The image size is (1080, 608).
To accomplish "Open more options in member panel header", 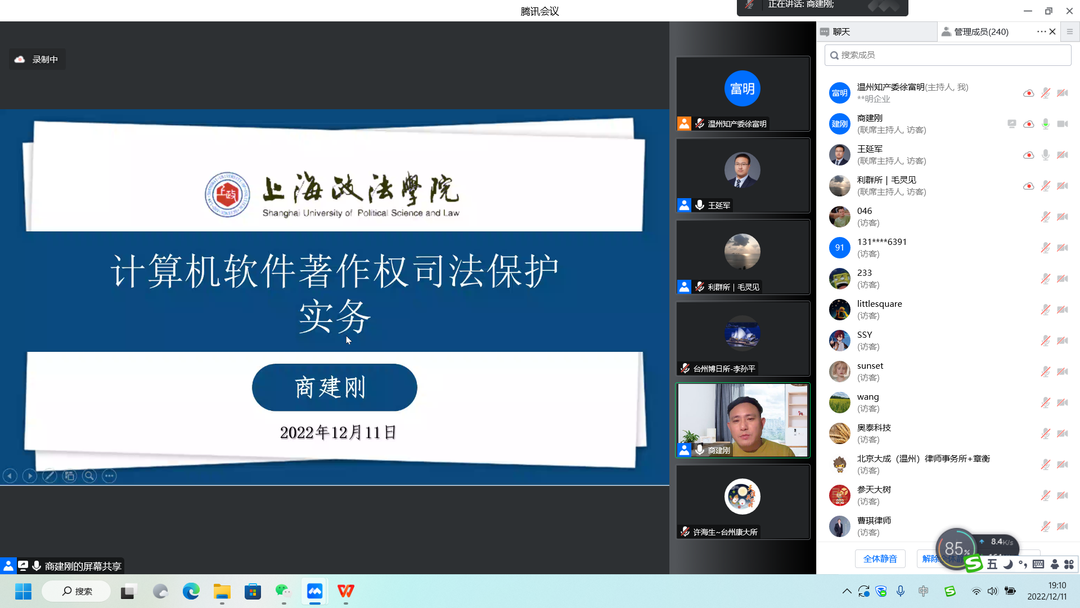I will tap(1041, 32).
